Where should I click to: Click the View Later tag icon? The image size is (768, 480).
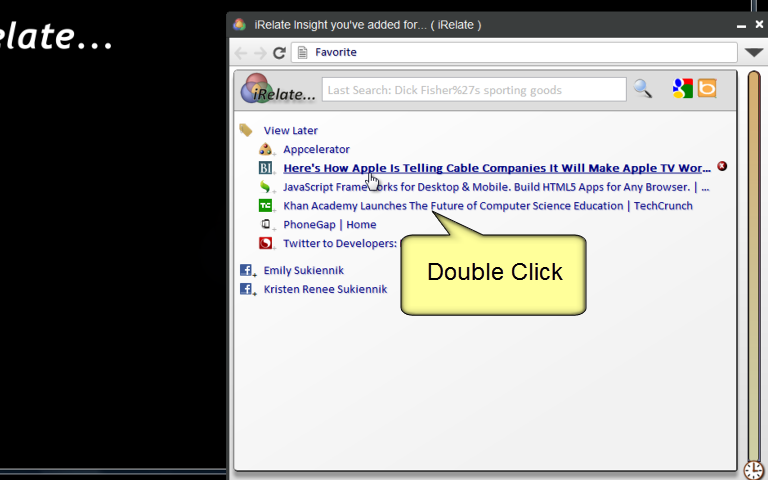(246, 130)
